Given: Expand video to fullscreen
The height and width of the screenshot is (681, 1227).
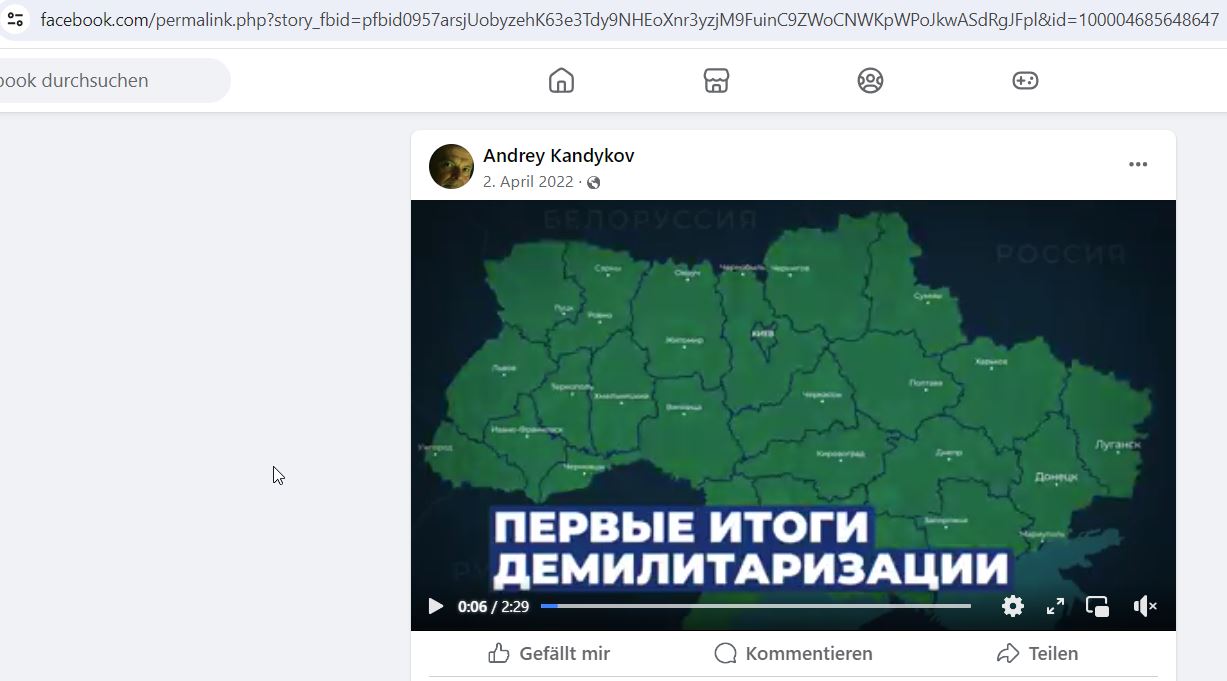Looking at the screenshot, I should coord(1055,606).
